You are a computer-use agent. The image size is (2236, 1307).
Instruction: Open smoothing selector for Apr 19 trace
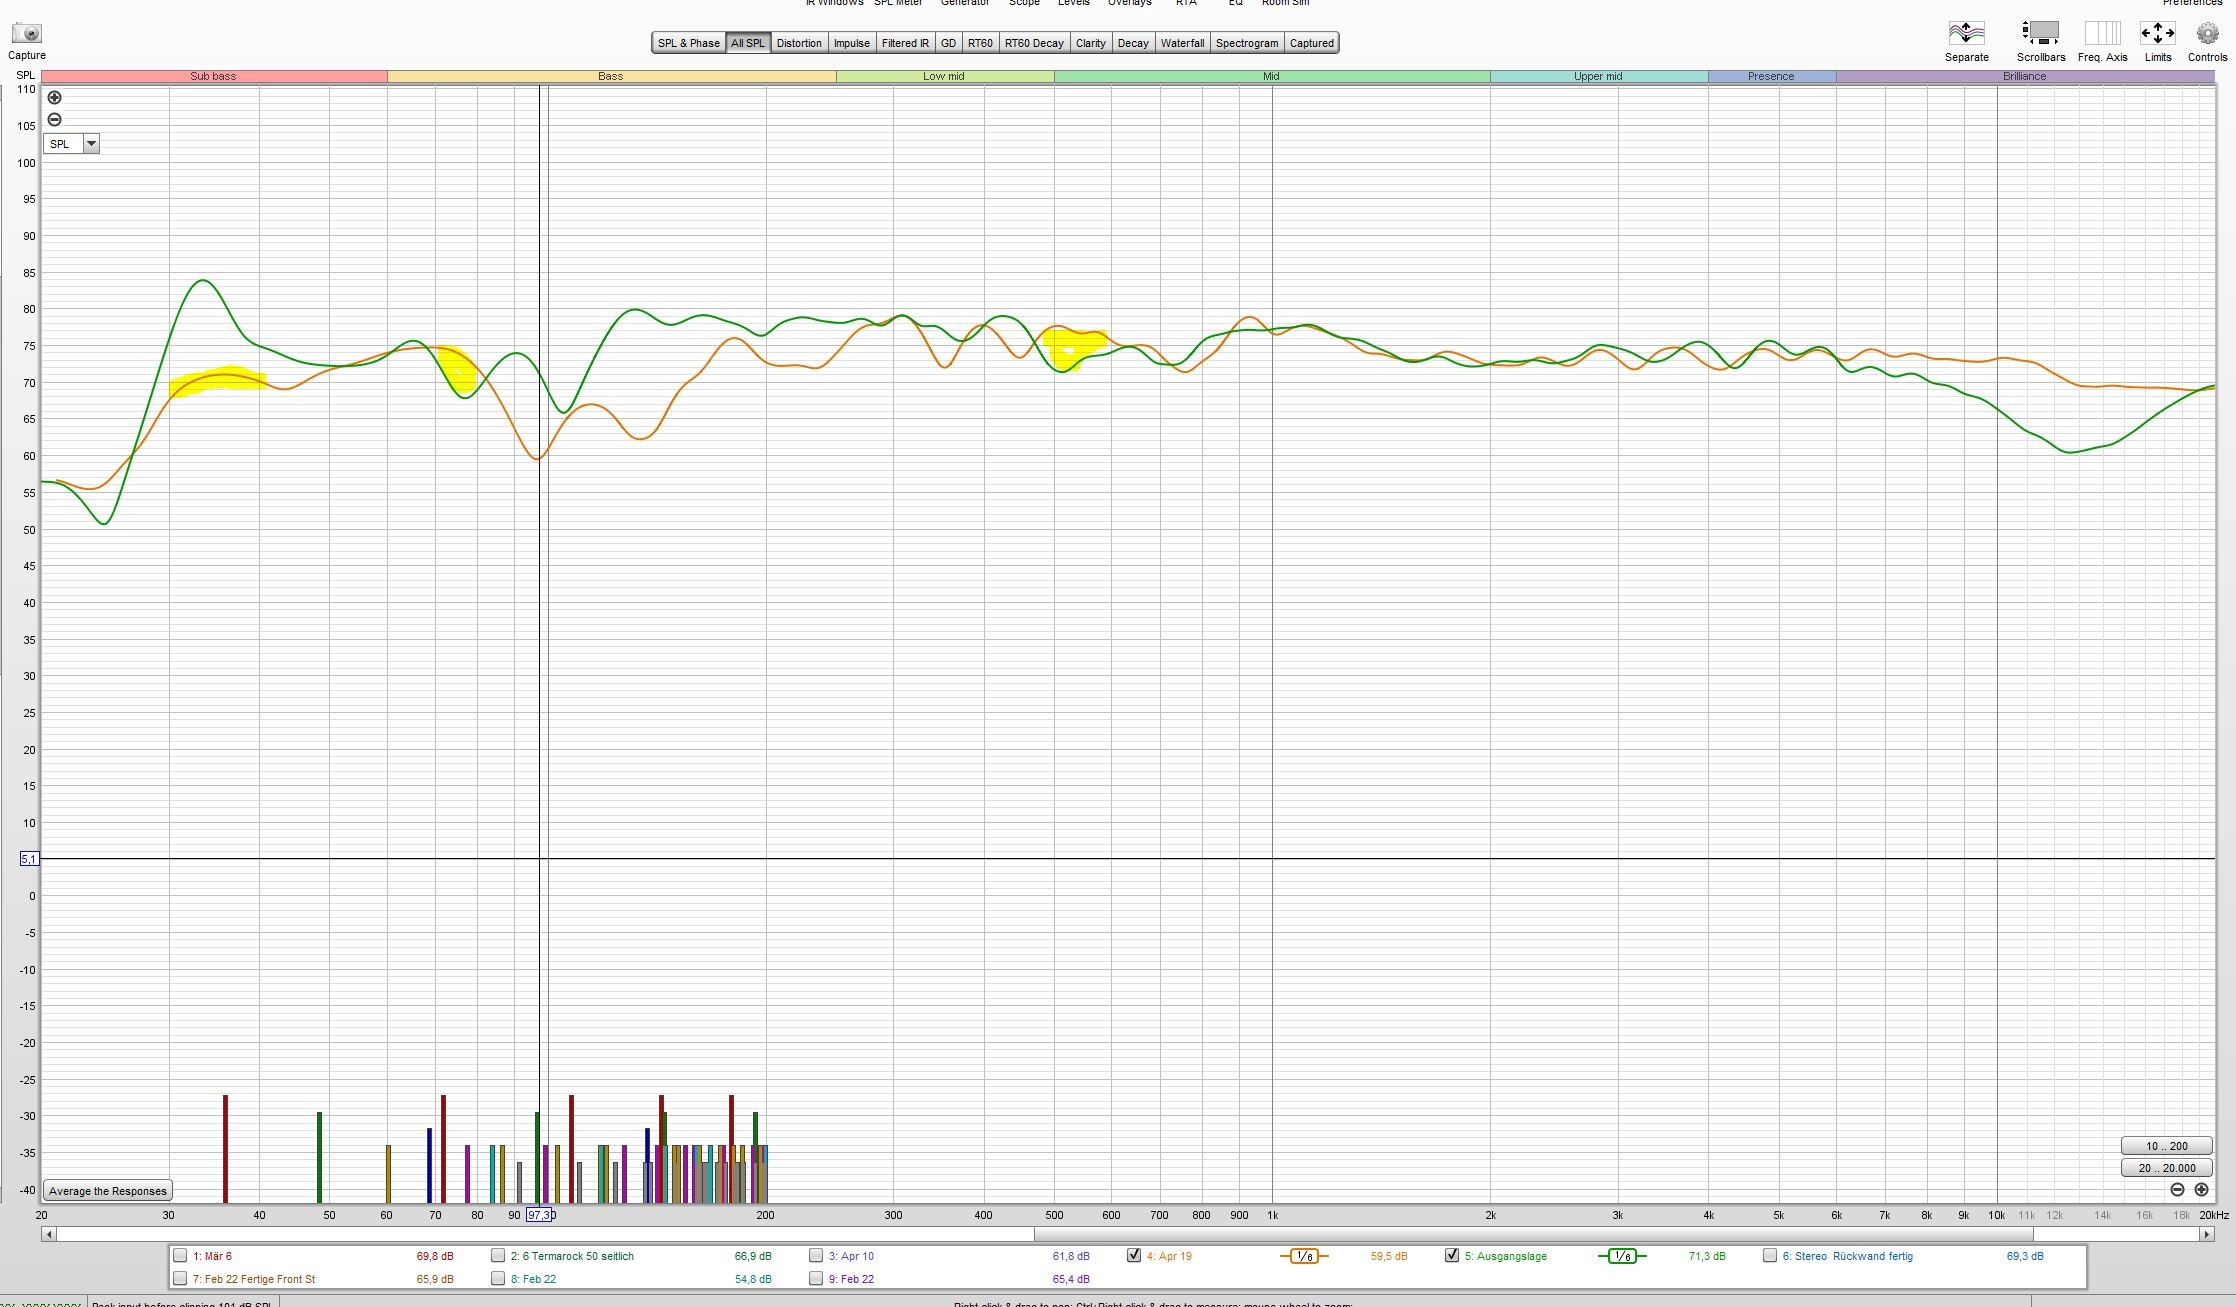(1304, 1256)
